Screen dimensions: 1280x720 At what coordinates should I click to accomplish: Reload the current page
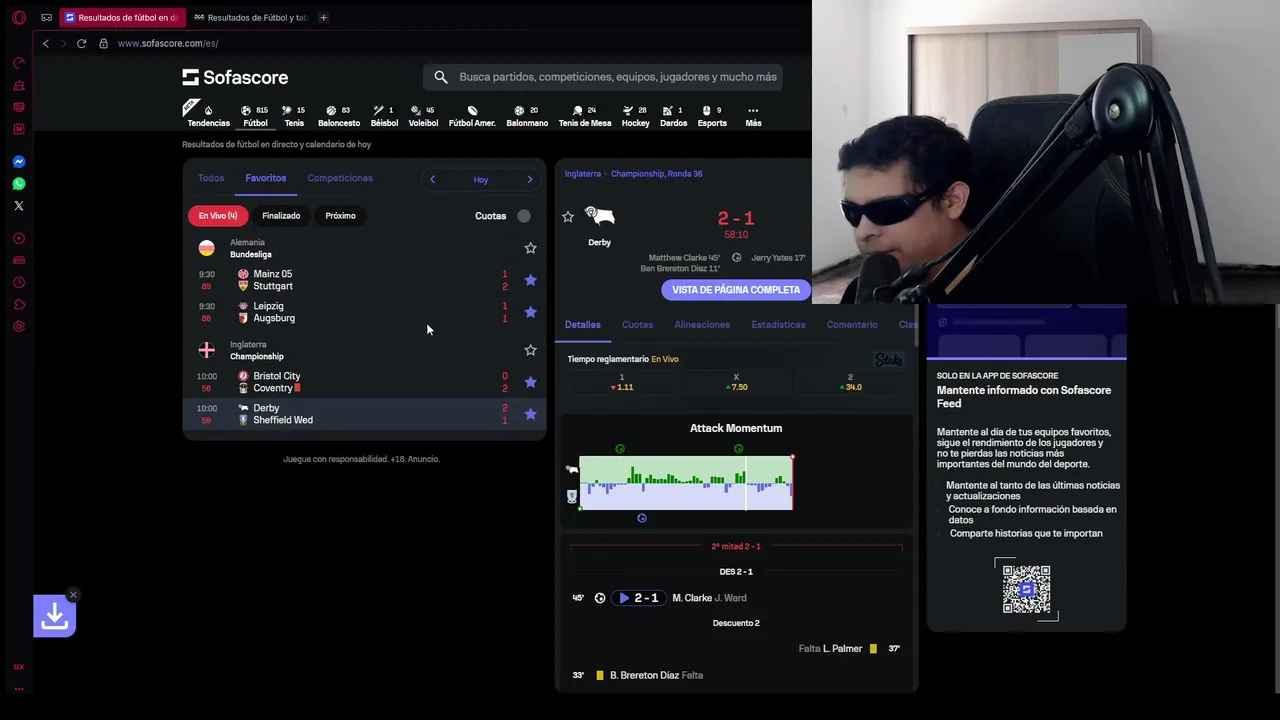(81, 43)
